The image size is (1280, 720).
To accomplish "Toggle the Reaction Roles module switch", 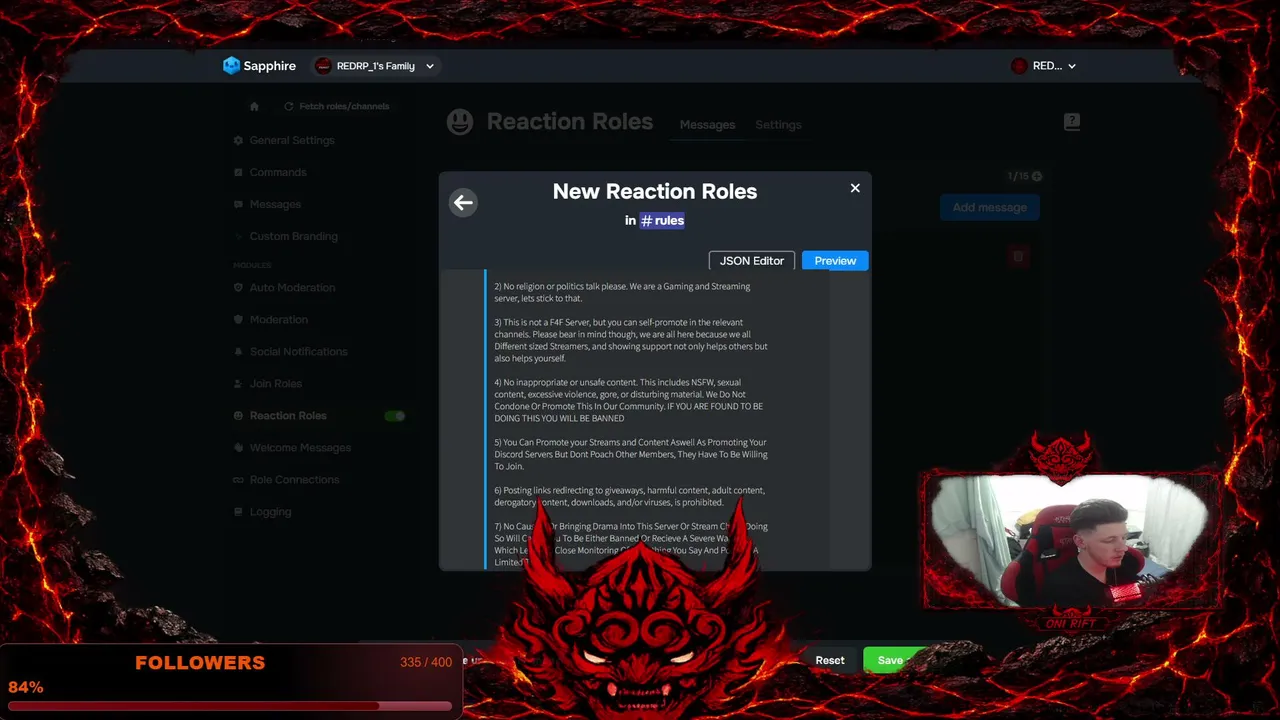I will tap(395, 415).
